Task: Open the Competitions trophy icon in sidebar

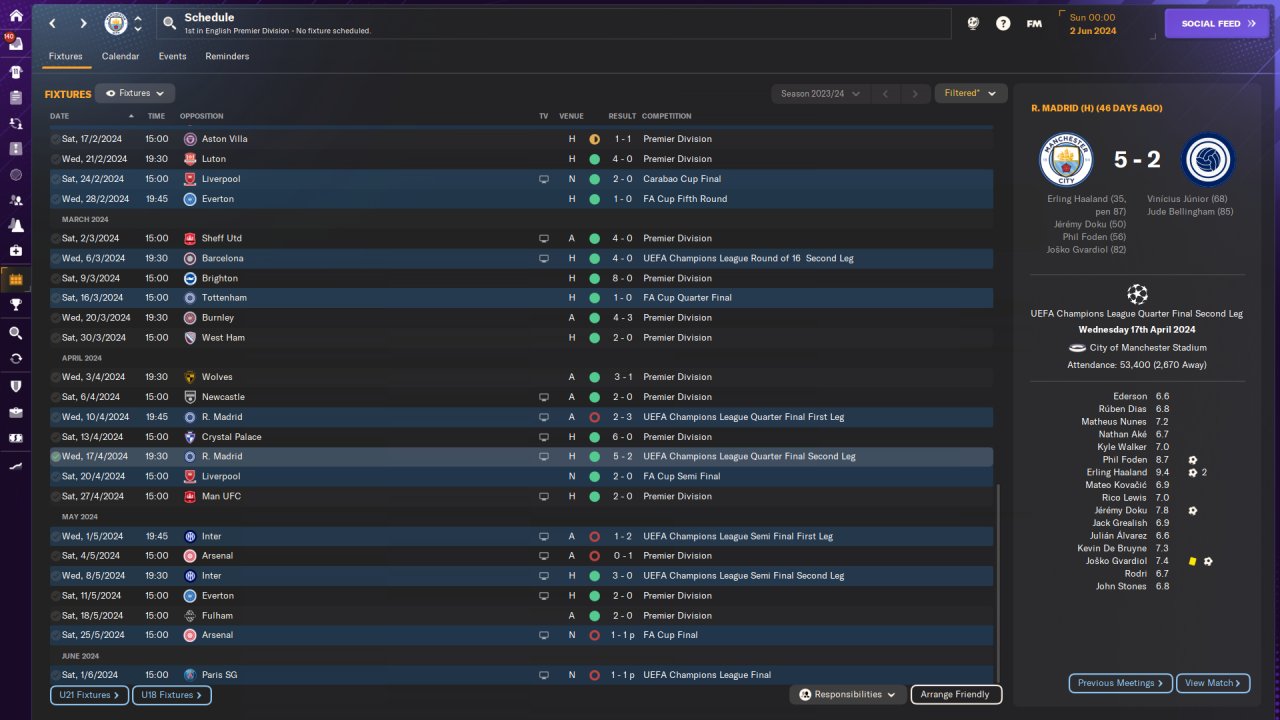Action: point(15,305)
